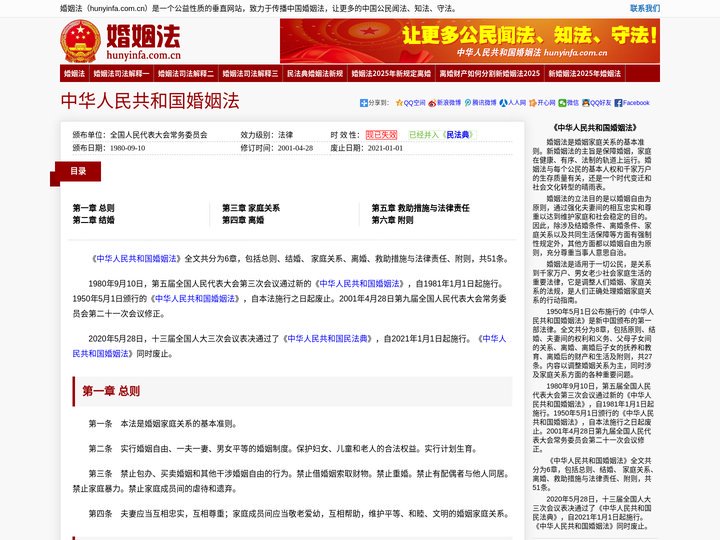
Task: Click the sidebar heading 《中华人民共和国婚姻法》
Action: point(595,128)
